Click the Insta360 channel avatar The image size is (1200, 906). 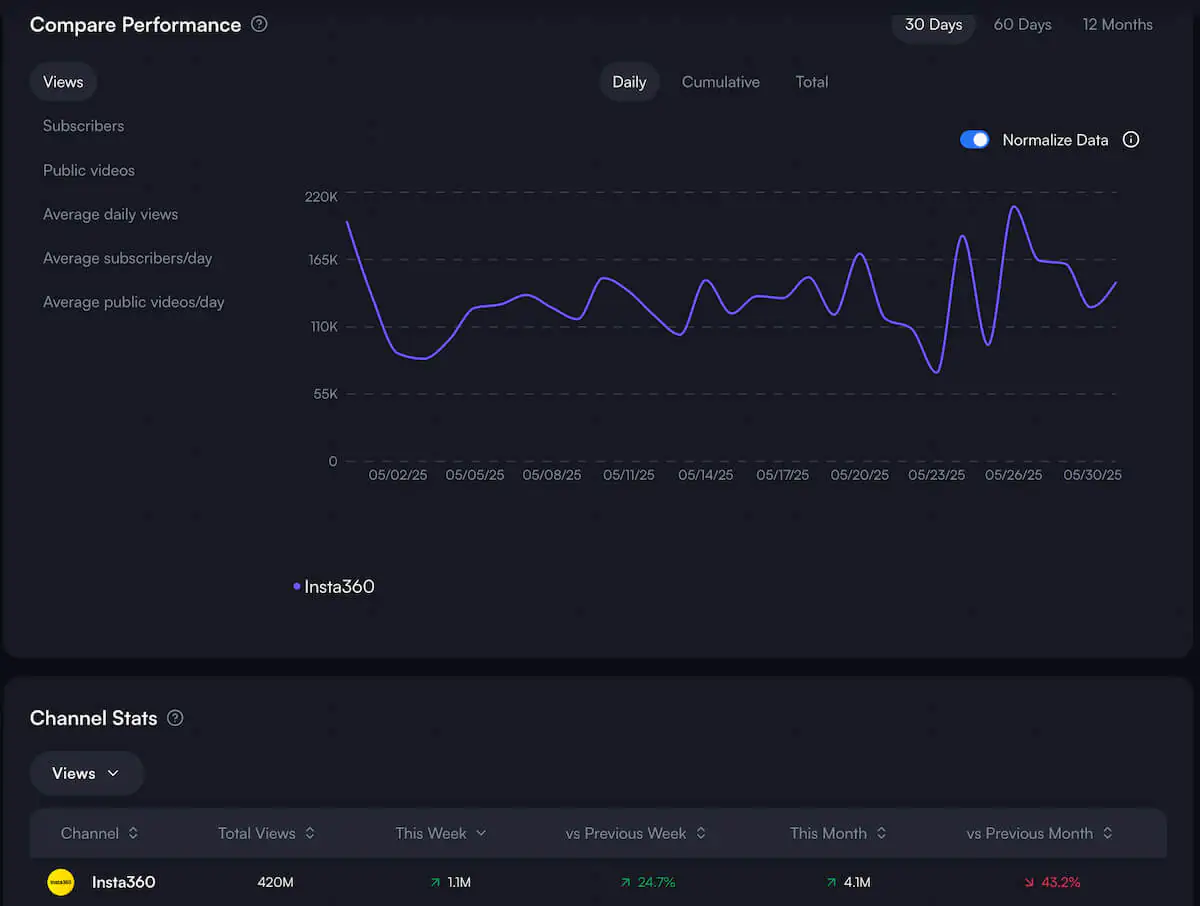(x=60, y=882)
